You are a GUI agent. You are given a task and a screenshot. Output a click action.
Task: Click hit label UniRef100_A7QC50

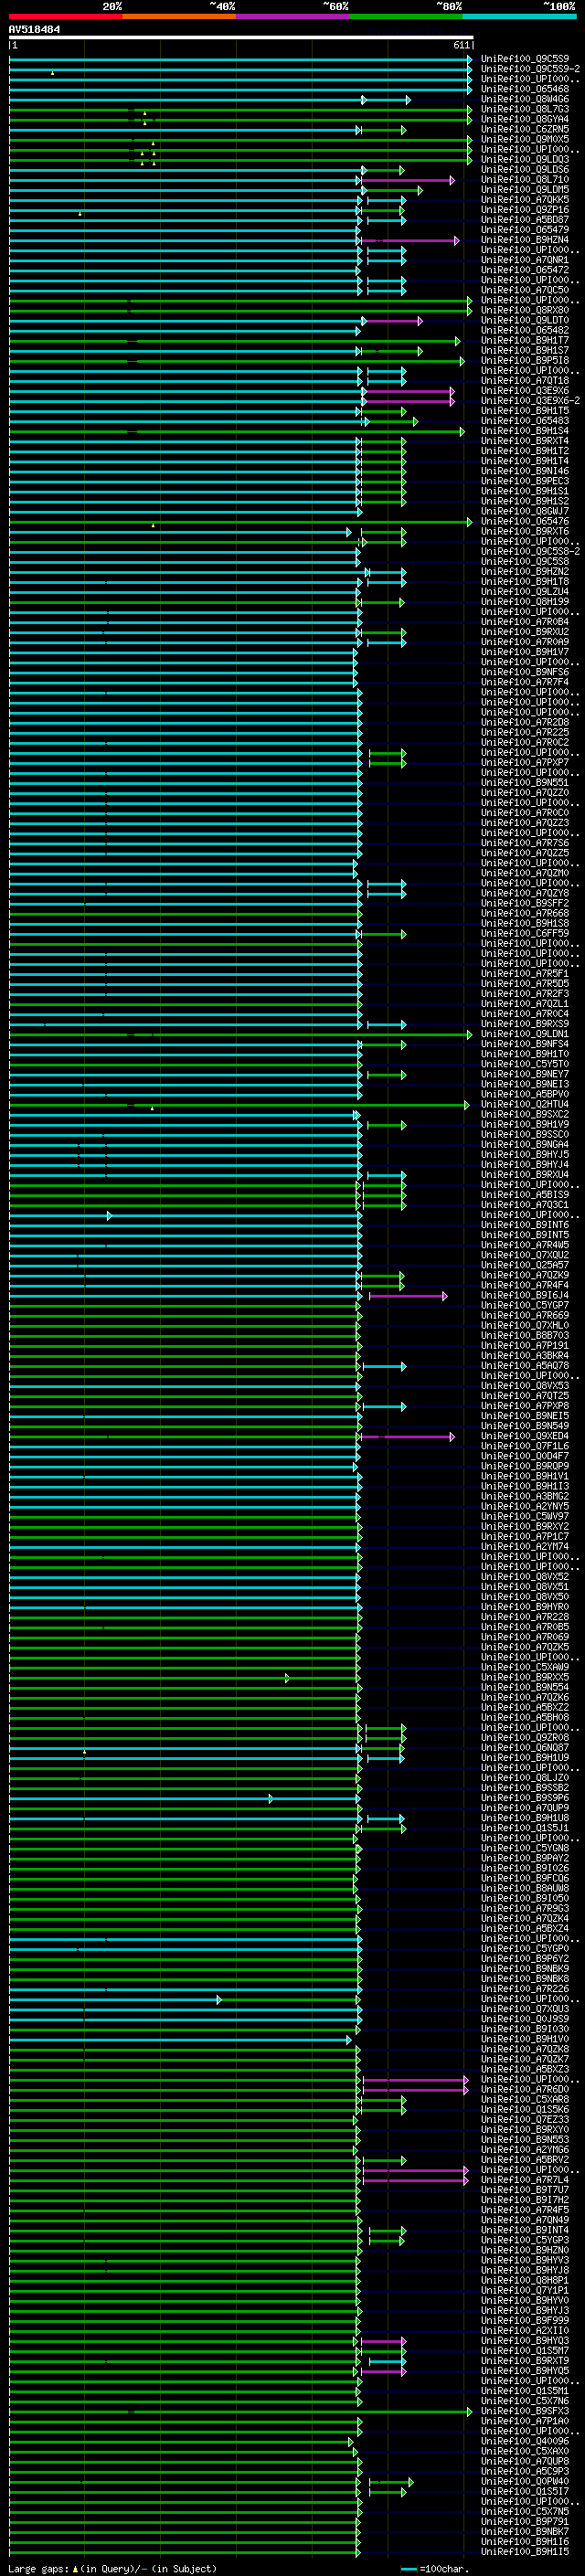tap(525, 290)
